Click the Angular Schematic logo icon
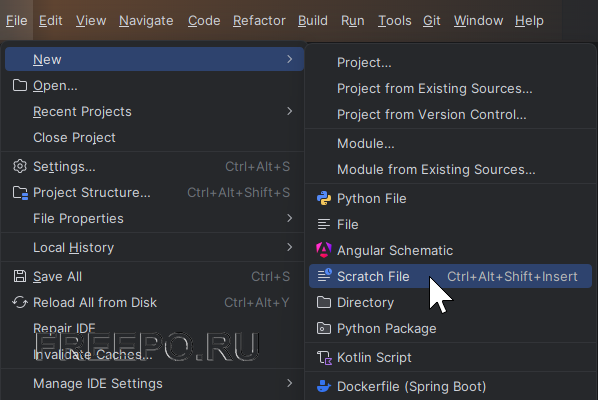The image size is (598, 400). [x=324, y=250]
